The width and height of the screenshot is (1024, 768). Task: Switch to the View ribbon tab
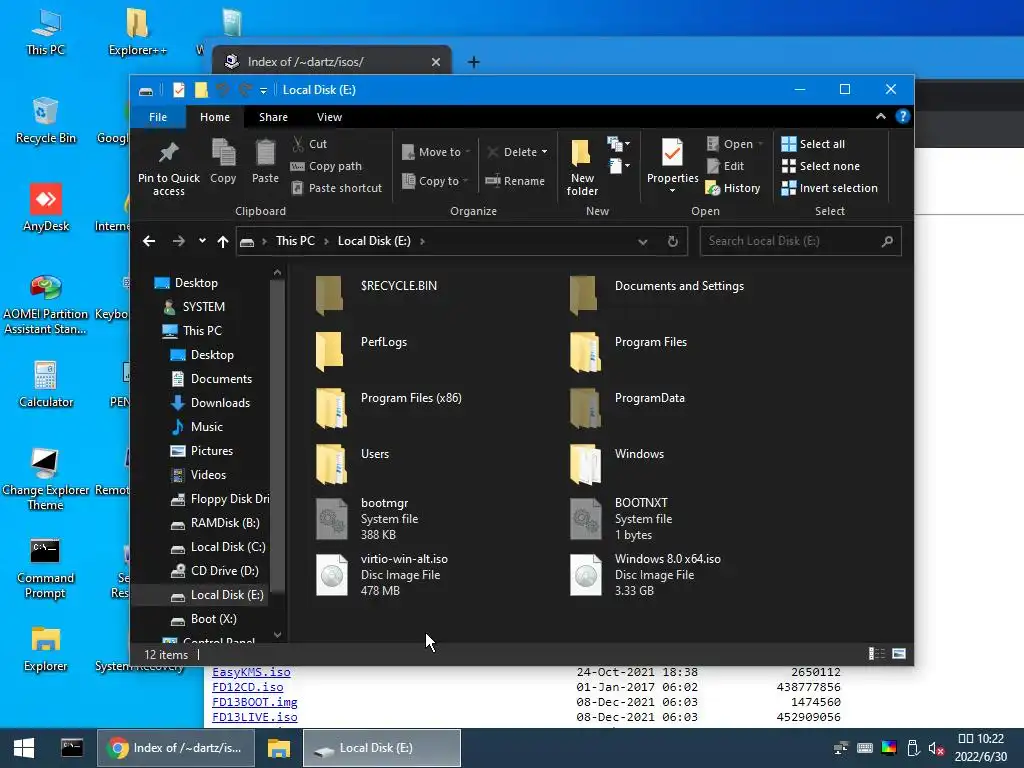(329, 117)
